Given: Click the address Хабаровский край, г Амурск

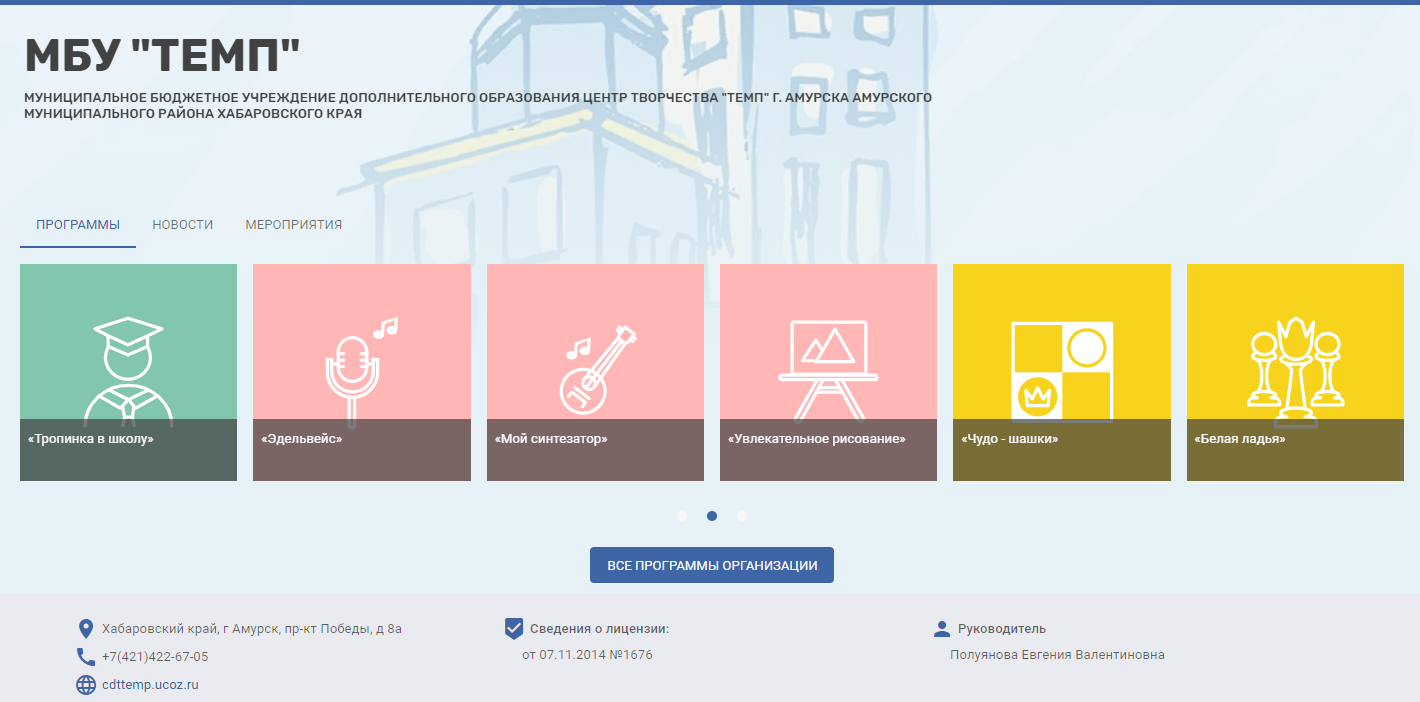Looking at the screenshot, I should click(252, 629).
